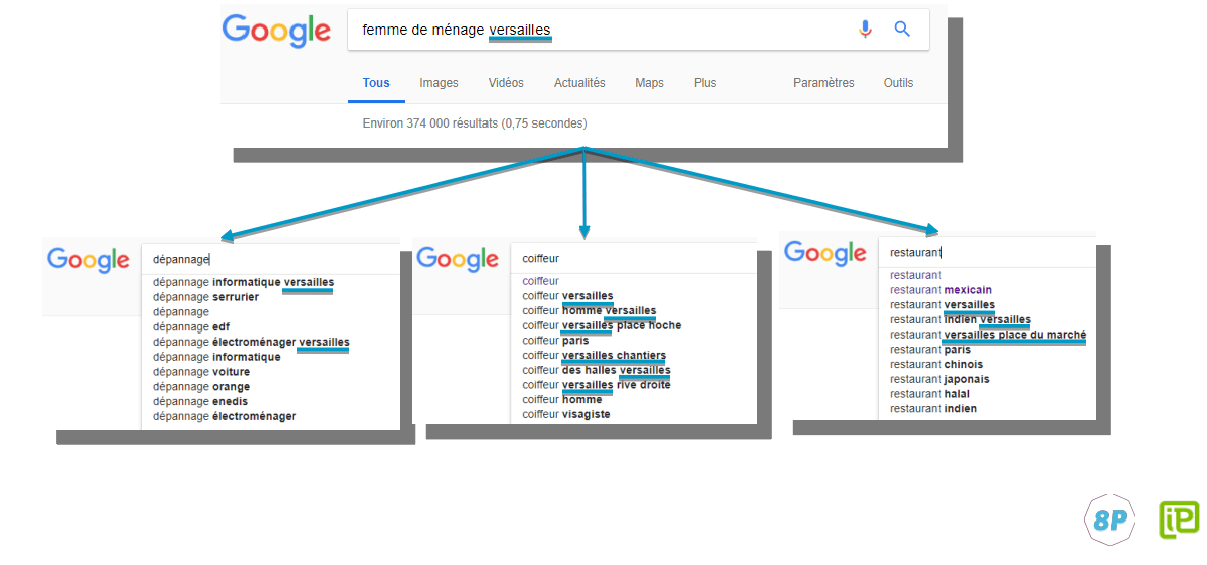This screenshot has height=565, width=1207.
Task: Select suggestion 'dépannage serrurier'
Action: click(x=206, y=297)
